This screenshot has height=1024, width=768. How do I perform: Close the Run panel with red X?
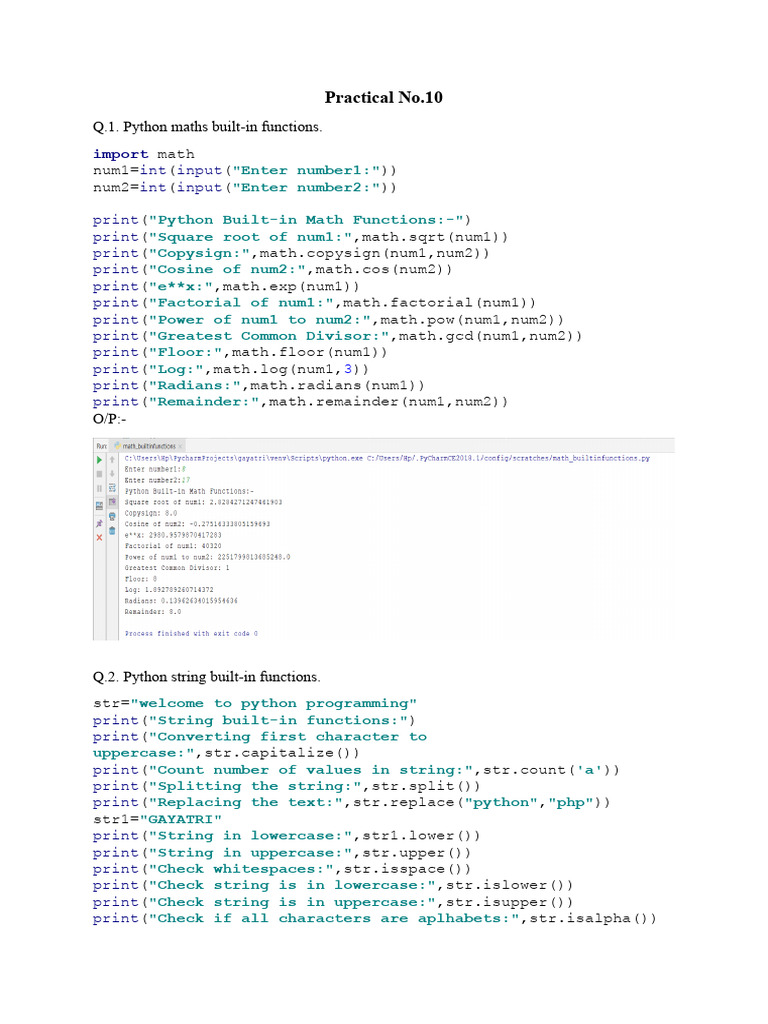click(99, 537)
